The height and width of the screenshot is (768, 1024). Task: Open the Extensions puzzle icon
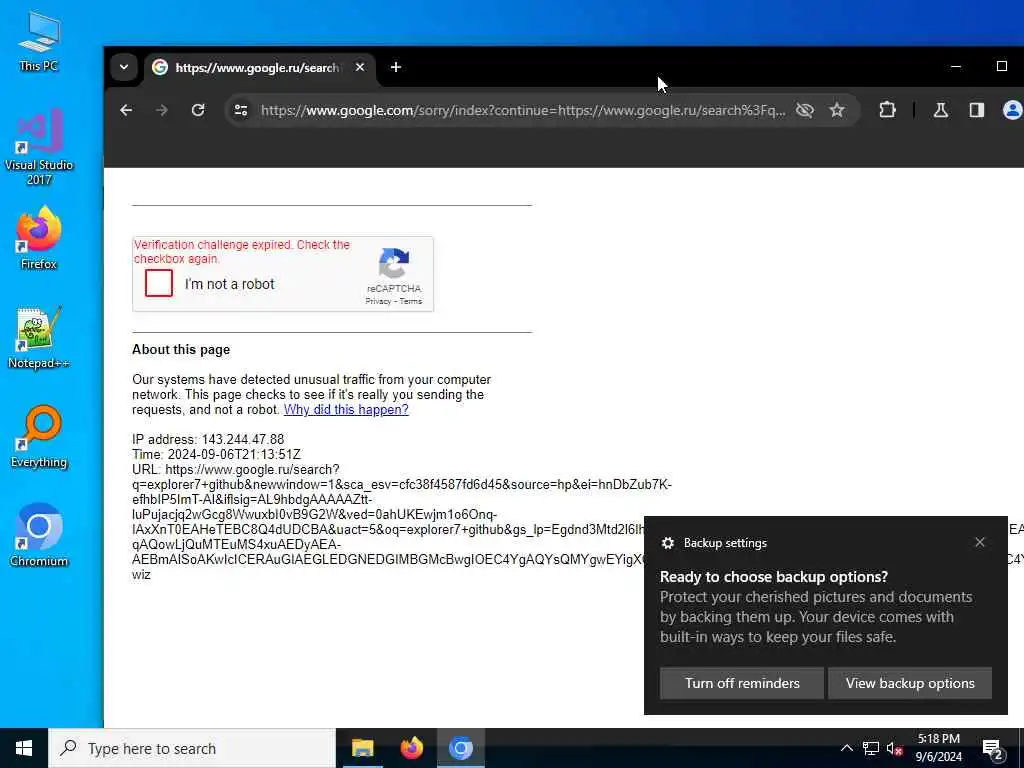pos(887,110)
